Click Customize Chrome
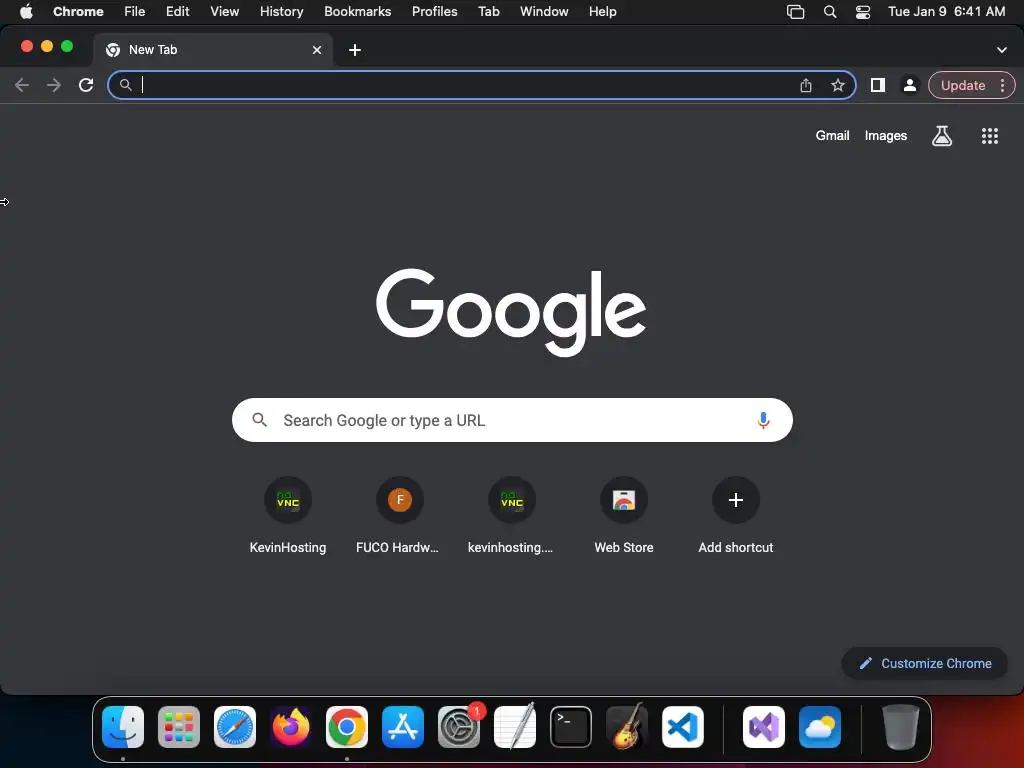Image resolution: width=1024 pixels, height=768 pixels. (925, 663)
